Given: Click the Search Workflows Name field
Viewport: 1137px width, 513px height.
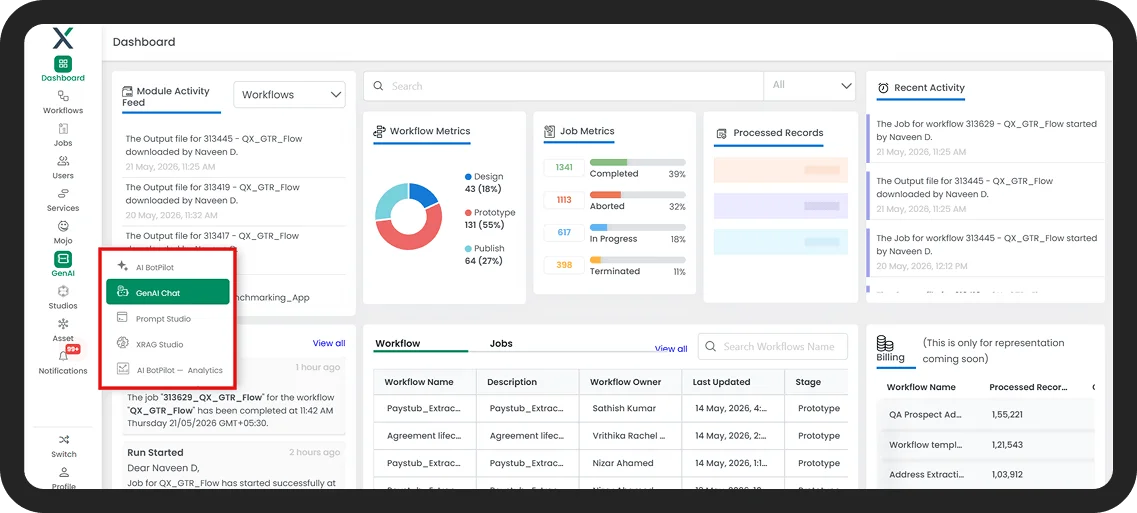Looking at the screenshot, I should pyautogui.click(x=772, y=347).
